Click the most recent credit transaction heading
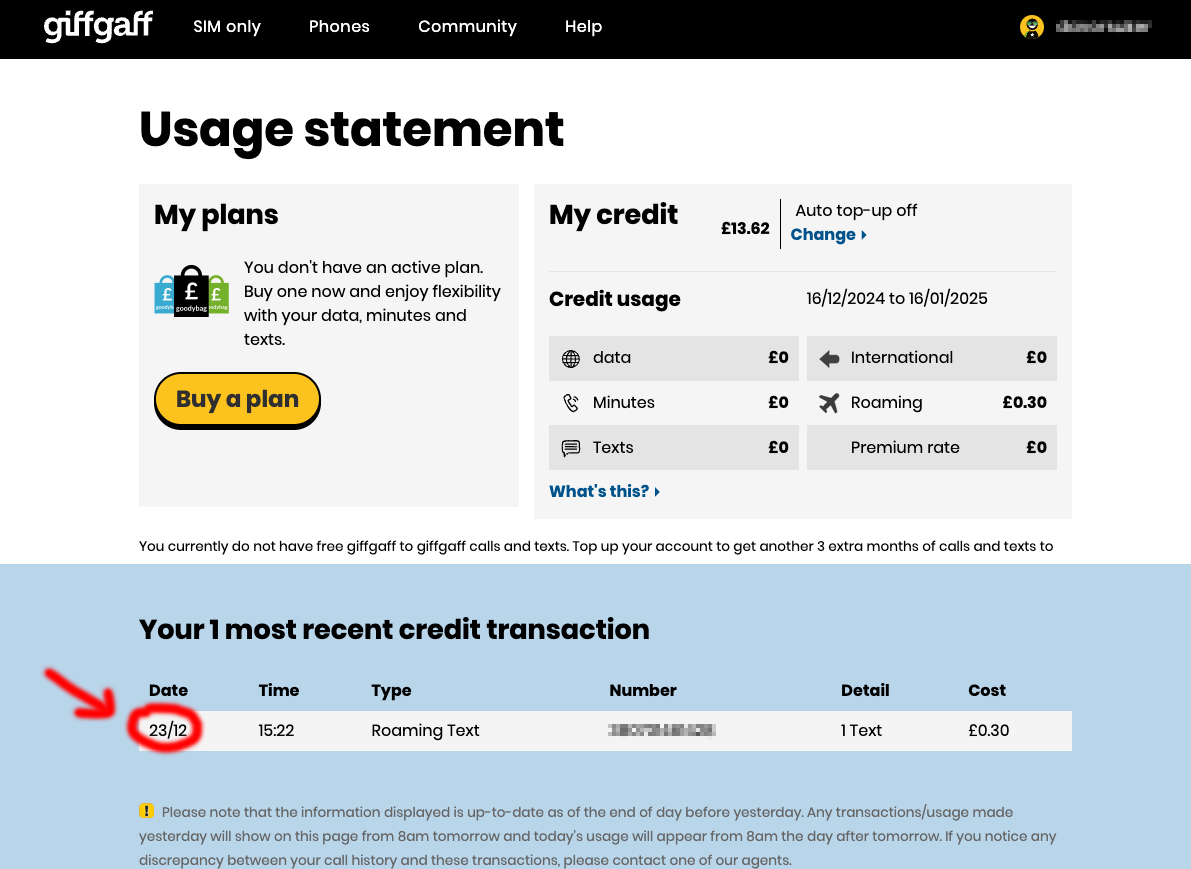This screenshot has width=1191, height=869. point(394,630)
